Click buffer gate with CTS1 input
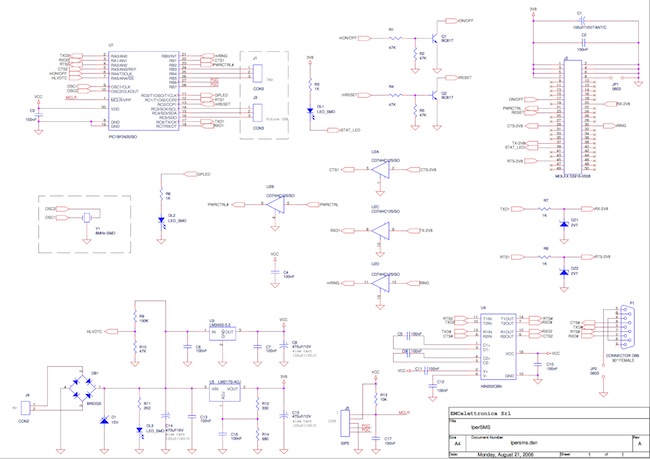 click(381, 169)
